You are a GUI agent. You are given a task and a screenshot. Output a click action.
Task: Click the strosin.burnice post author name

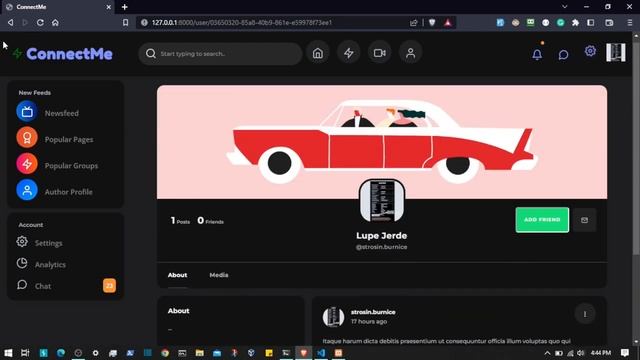point(373,312)
